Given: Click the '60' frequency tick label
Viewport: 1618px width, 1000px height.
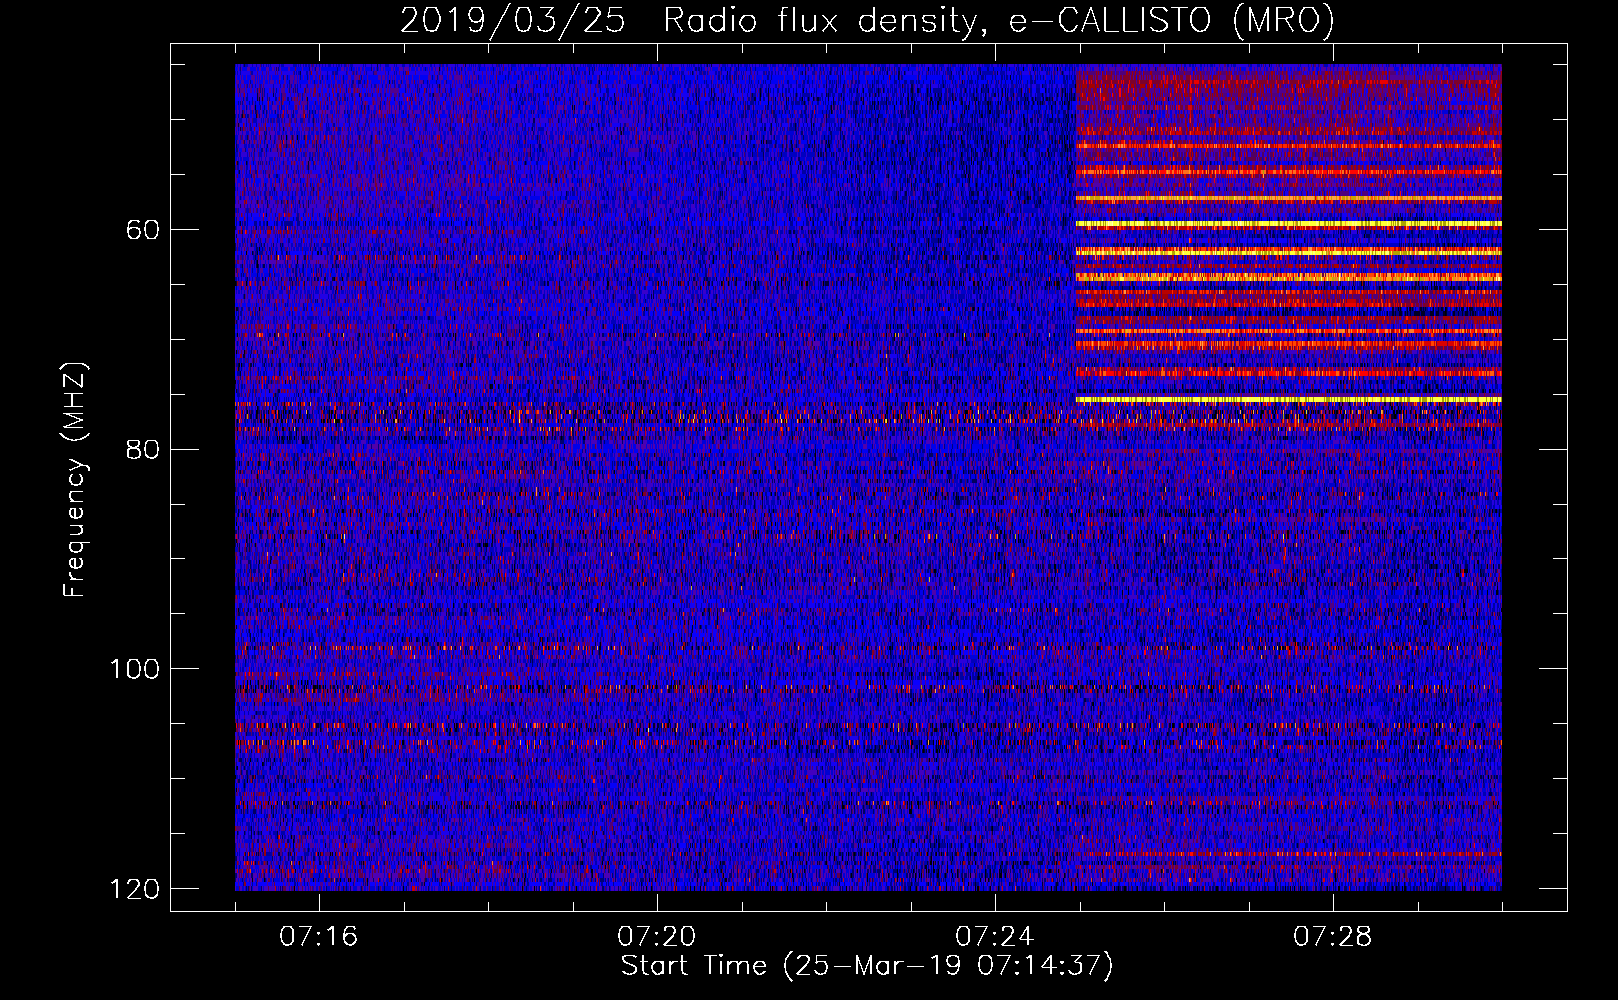Looking at the screenshot, I should [x=143, y=230].
